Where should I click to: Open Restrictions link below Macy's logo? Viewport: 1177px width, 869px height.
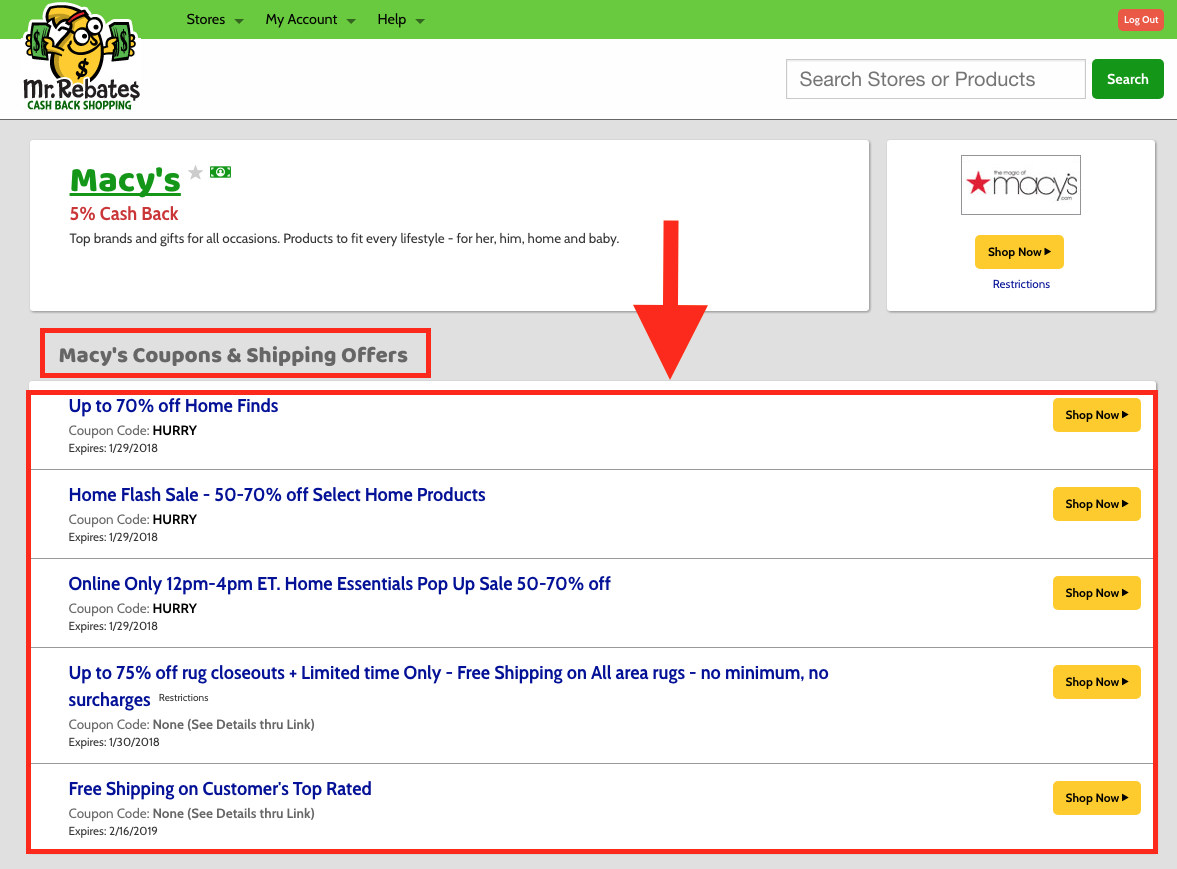pyautogui.click(x=1021, y=284)
